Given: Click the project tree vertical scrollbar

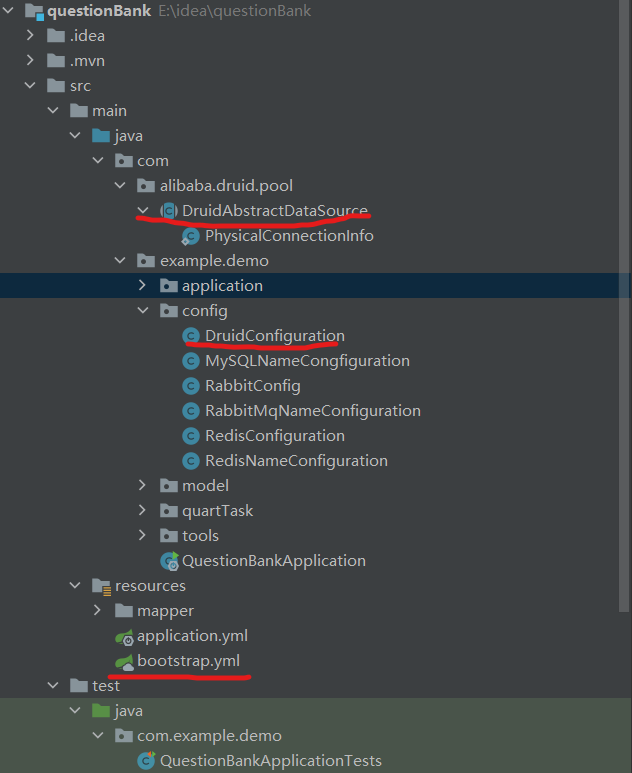Looking at the screenshot, I should [625, 306].
